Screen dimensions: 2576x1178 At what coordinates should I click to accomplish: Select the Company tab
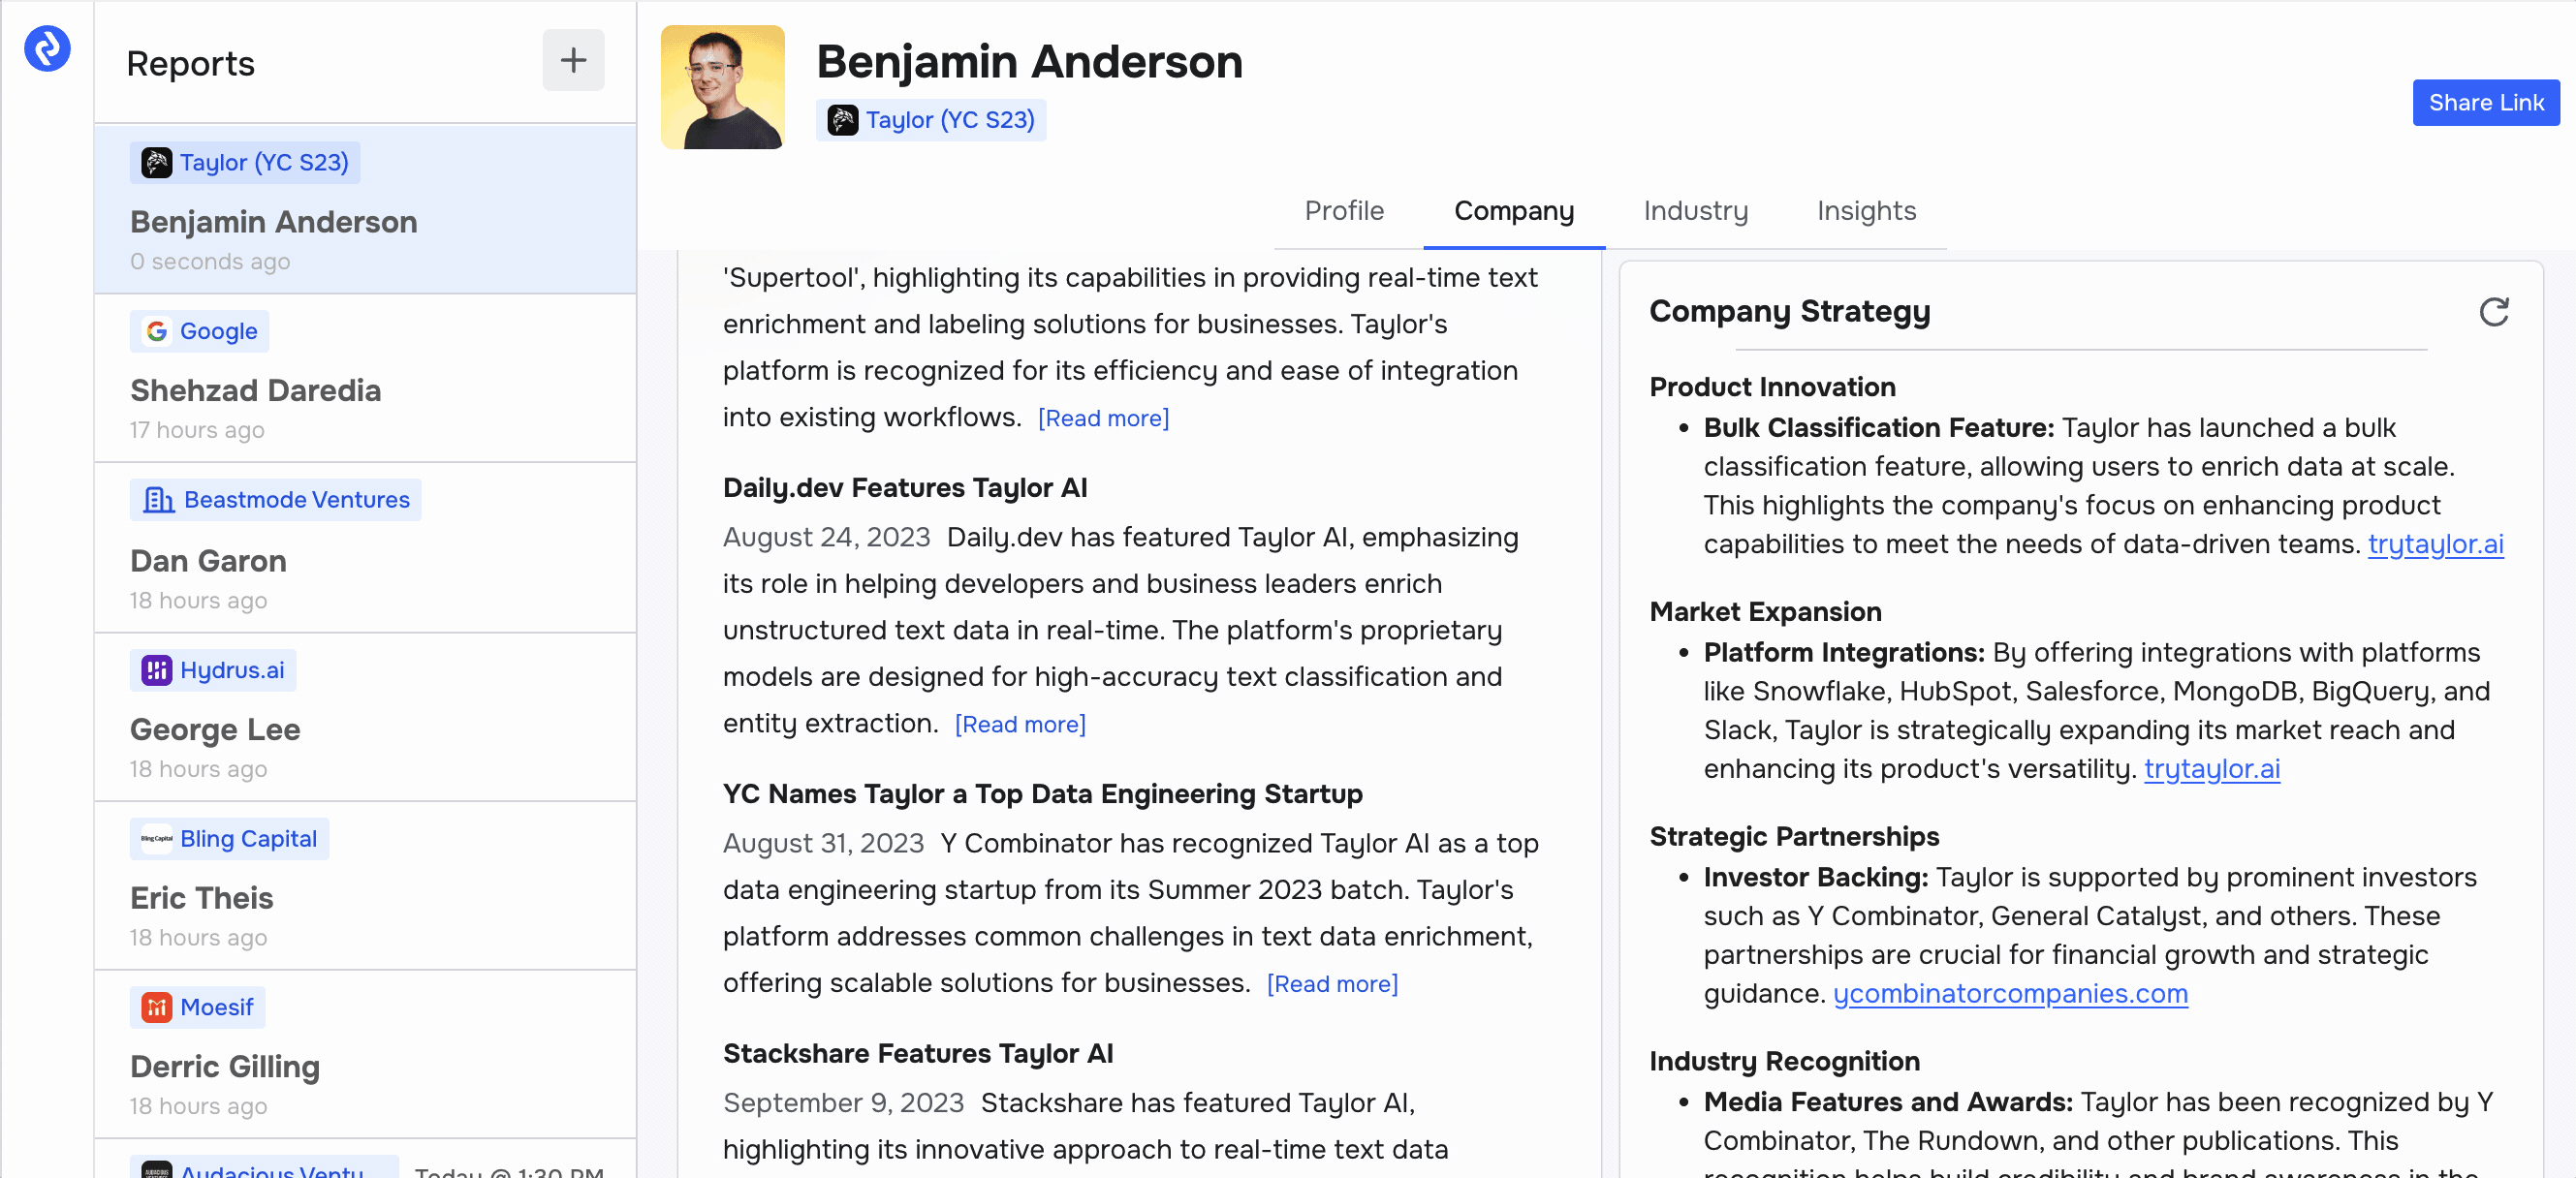click(1513, 211)
